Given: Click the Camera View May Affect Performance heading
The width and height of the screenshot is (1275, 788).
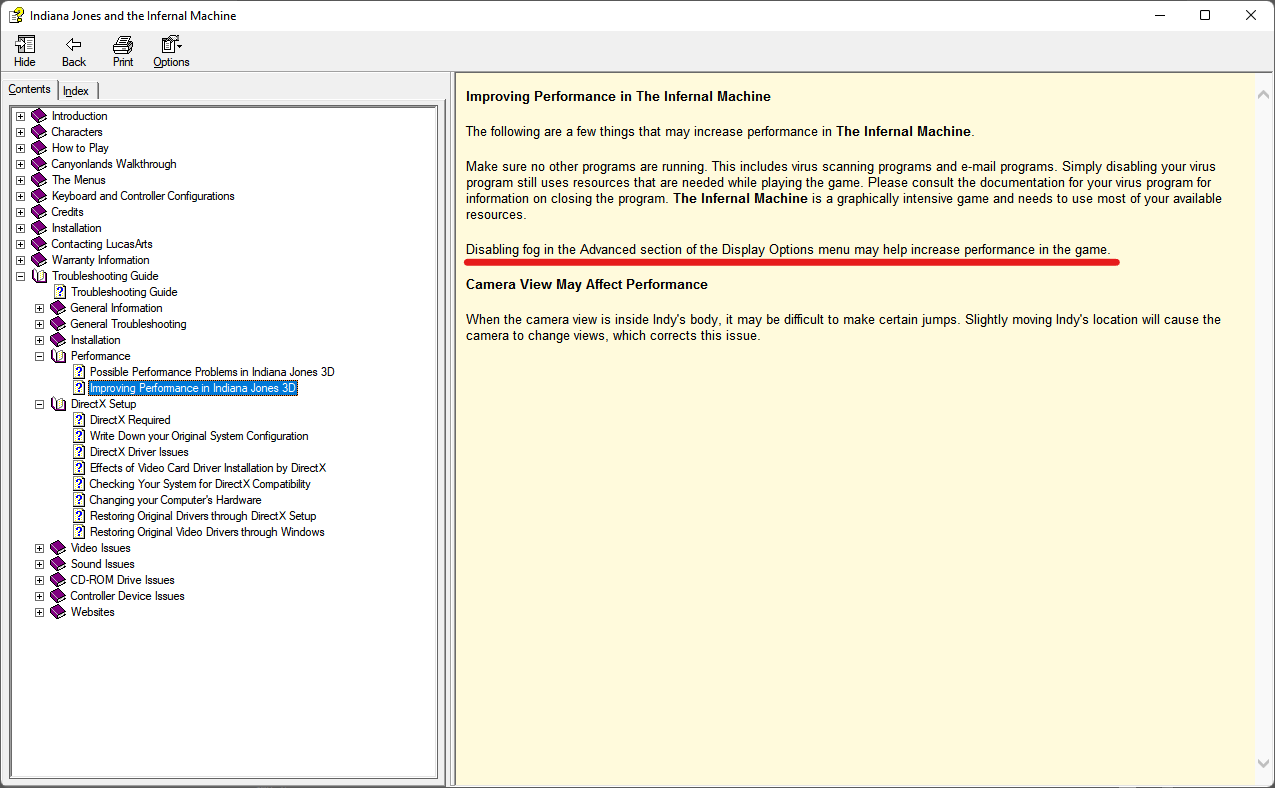Looking at the screenshot, I should pyautogui.click(x=587, y=285).
